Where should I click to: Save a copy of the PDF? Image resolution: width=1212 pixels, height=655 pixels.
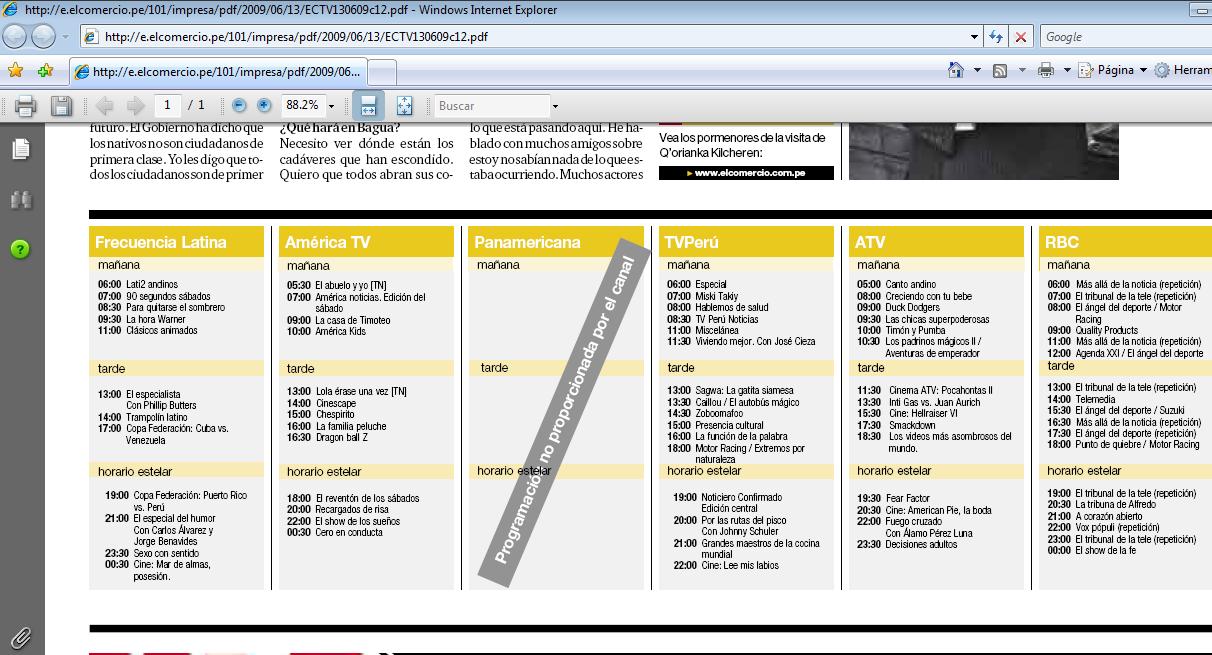pos(61,105)
